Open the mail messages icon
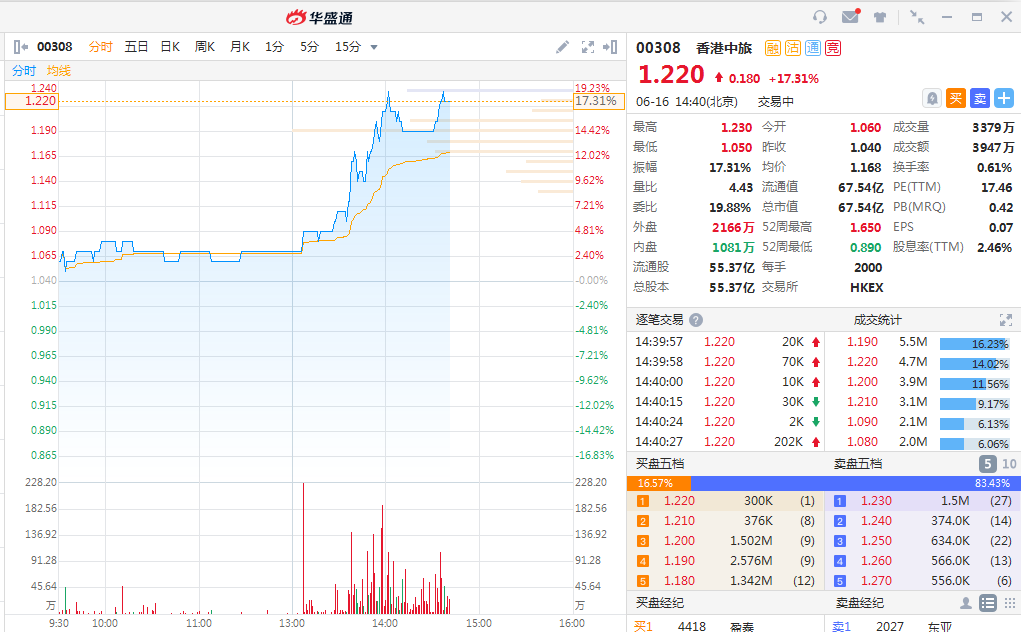Image resolution: width=1021 pixels, height=632 pixels. point(850,16)
